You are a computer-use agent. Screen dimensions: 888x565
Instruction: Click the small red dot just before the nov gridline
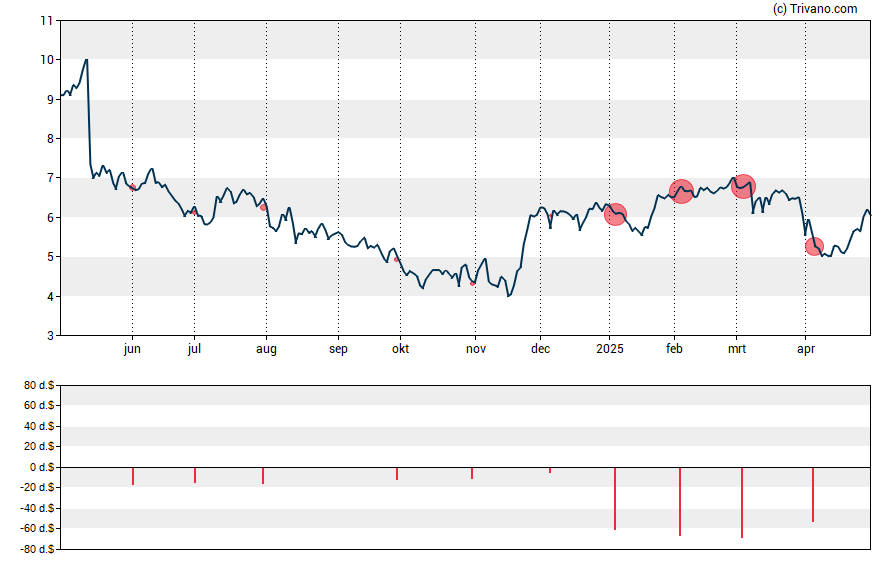[x=472, y=283]
